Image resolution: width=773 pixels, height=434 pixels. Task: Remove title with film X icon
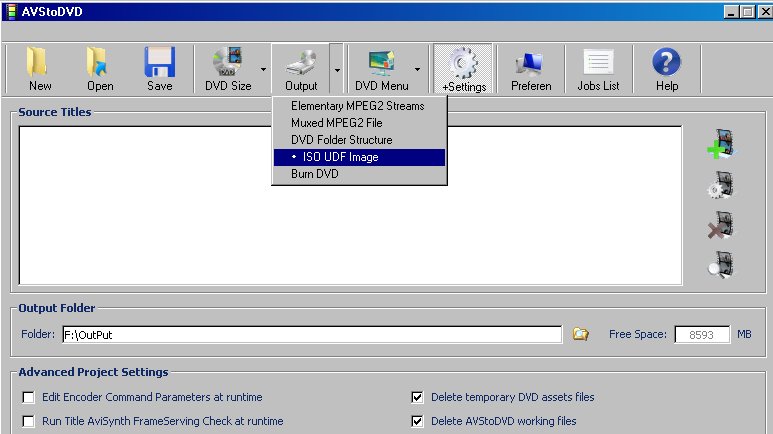click(721, 225)
